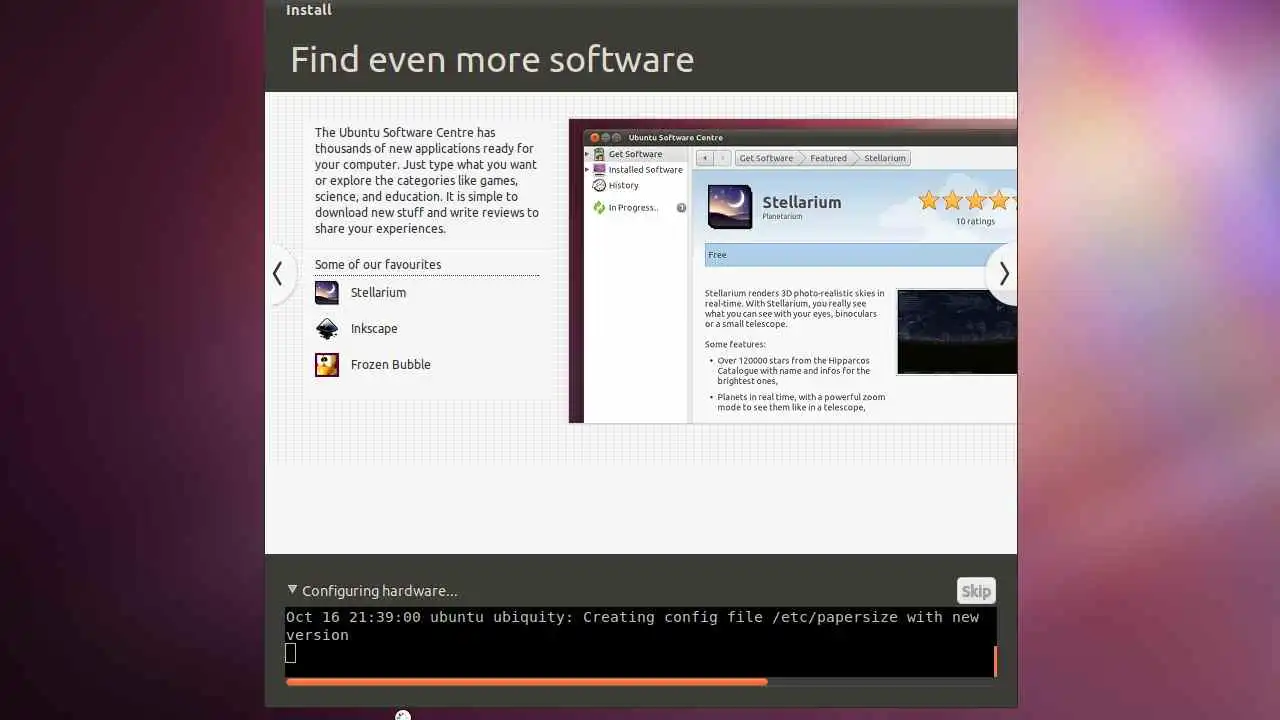Image resolution: width=1280 pixels, height=720 pixels.
Task: Open In Progress in the sidebar
Action: [x=633, y=208]
